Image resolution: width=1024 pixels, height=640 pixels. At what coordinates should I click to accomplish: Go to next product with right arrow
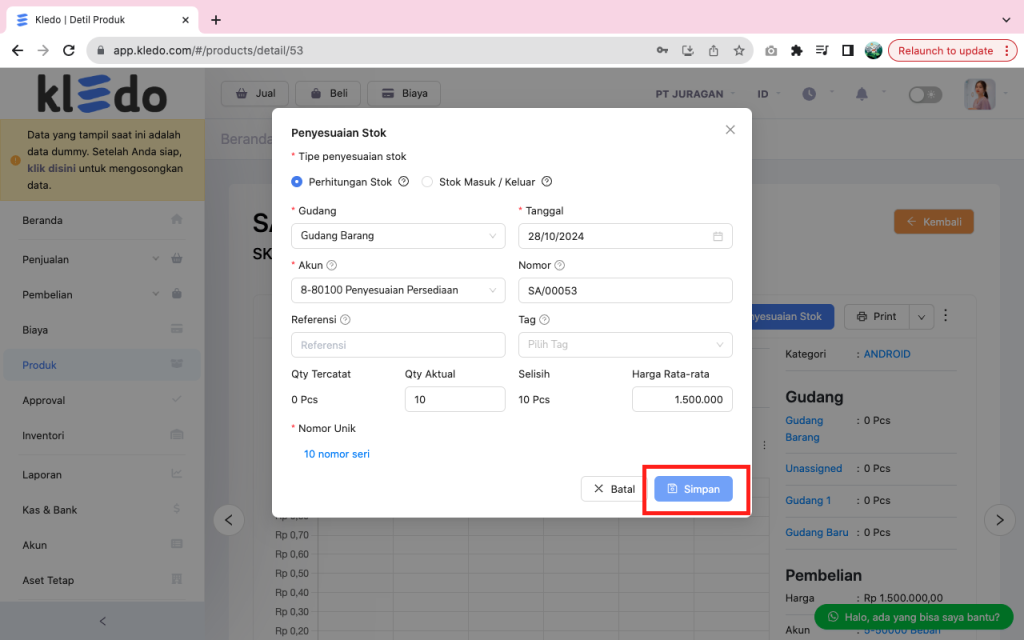(999, 520)
